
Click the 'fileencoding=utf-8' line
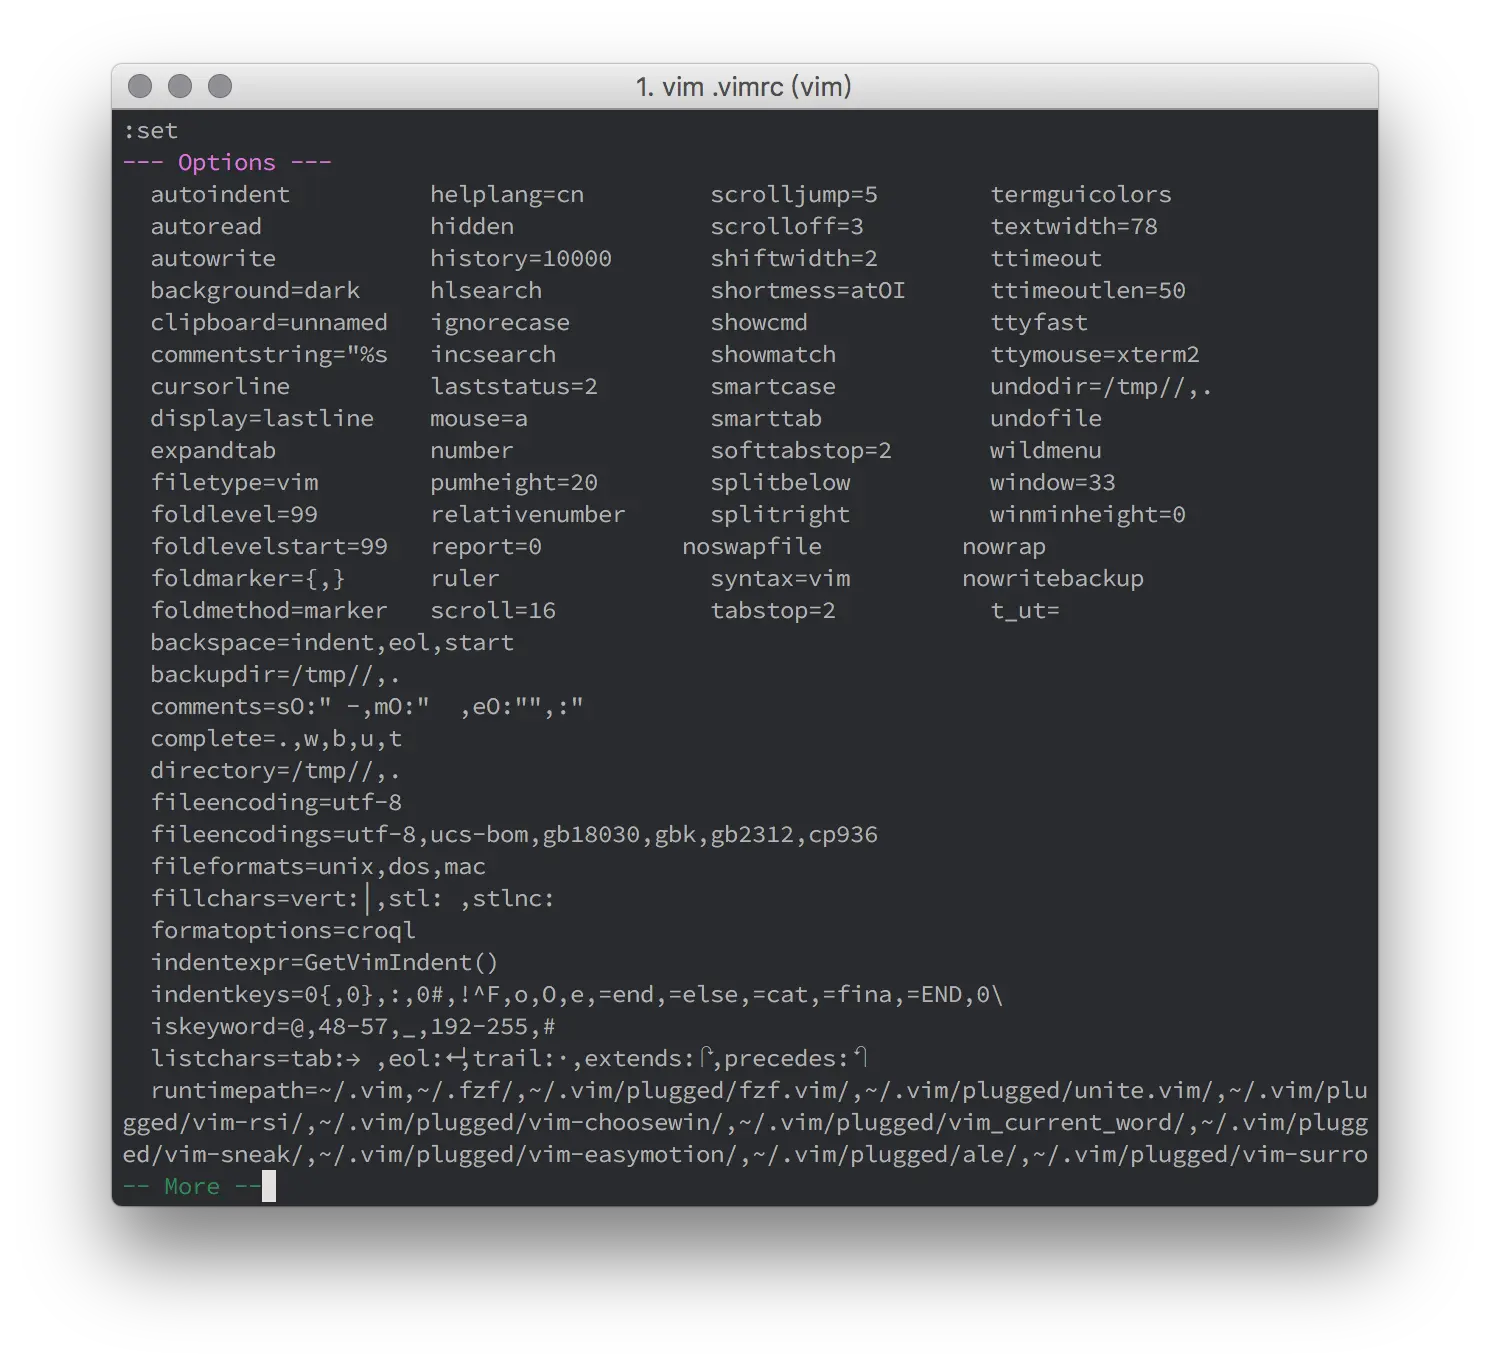tap(276, 803)
